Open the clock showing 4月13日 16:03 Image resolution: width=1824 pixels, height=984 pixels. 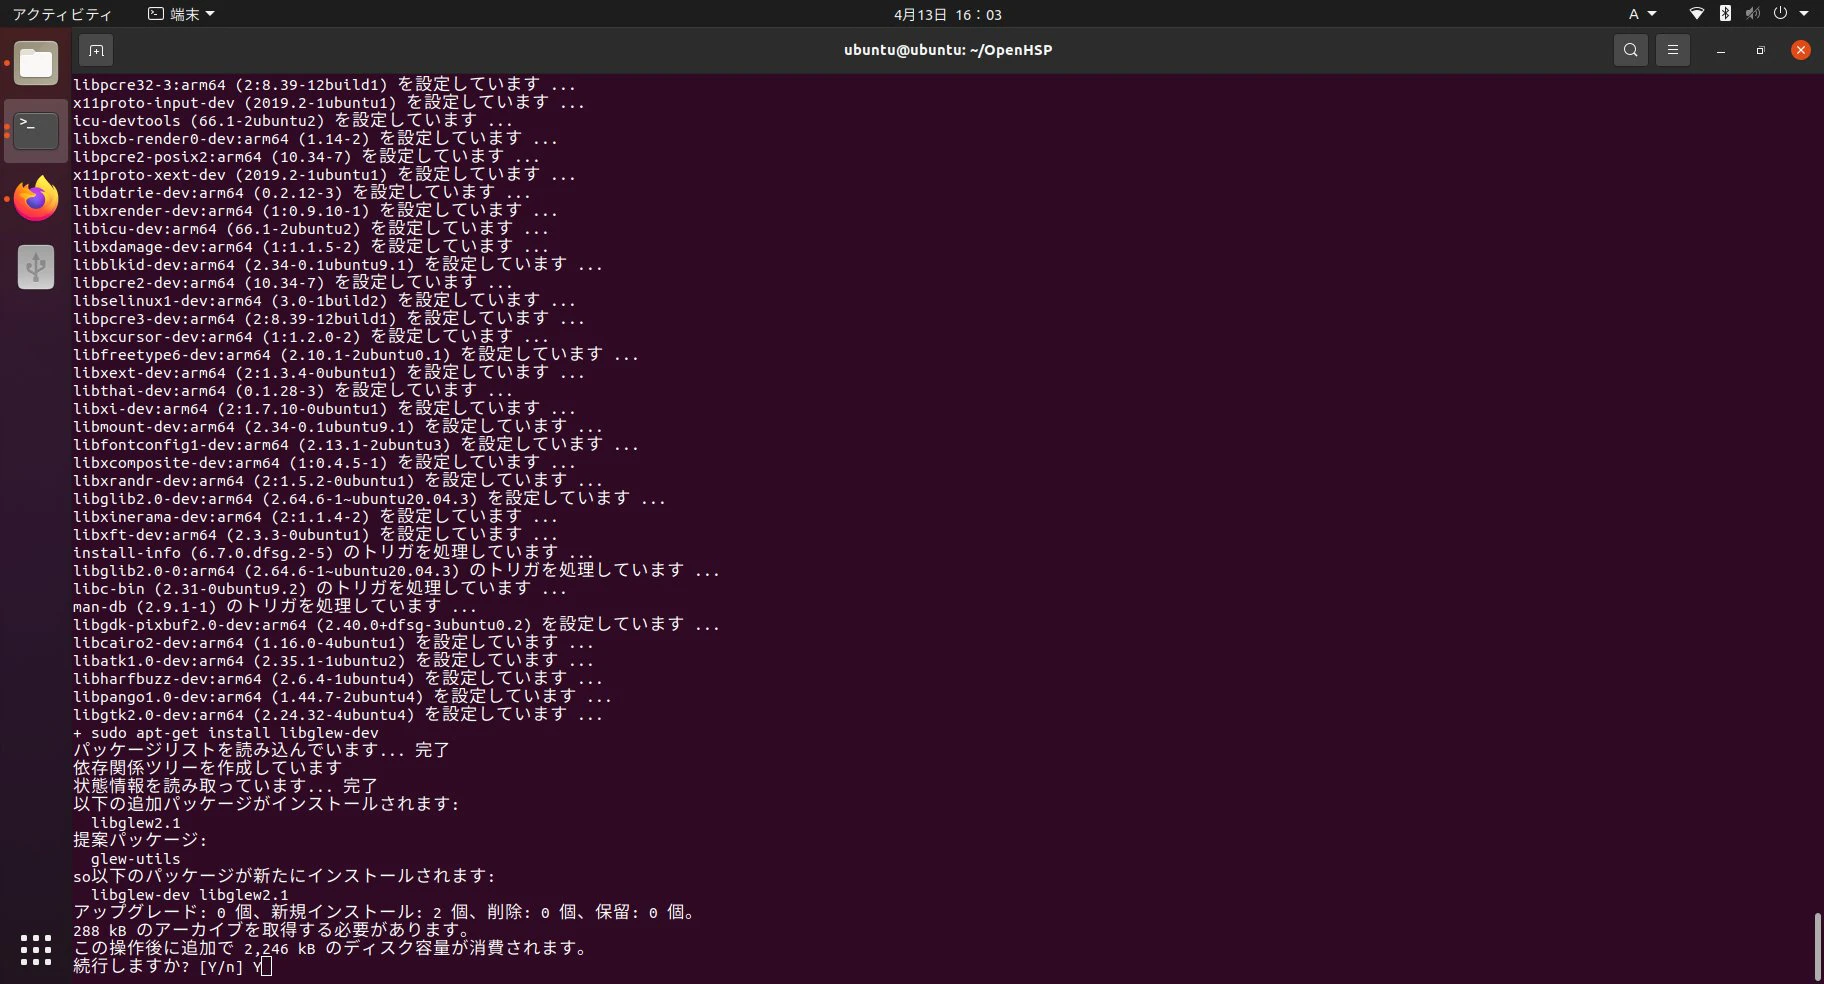click(947, 14)
